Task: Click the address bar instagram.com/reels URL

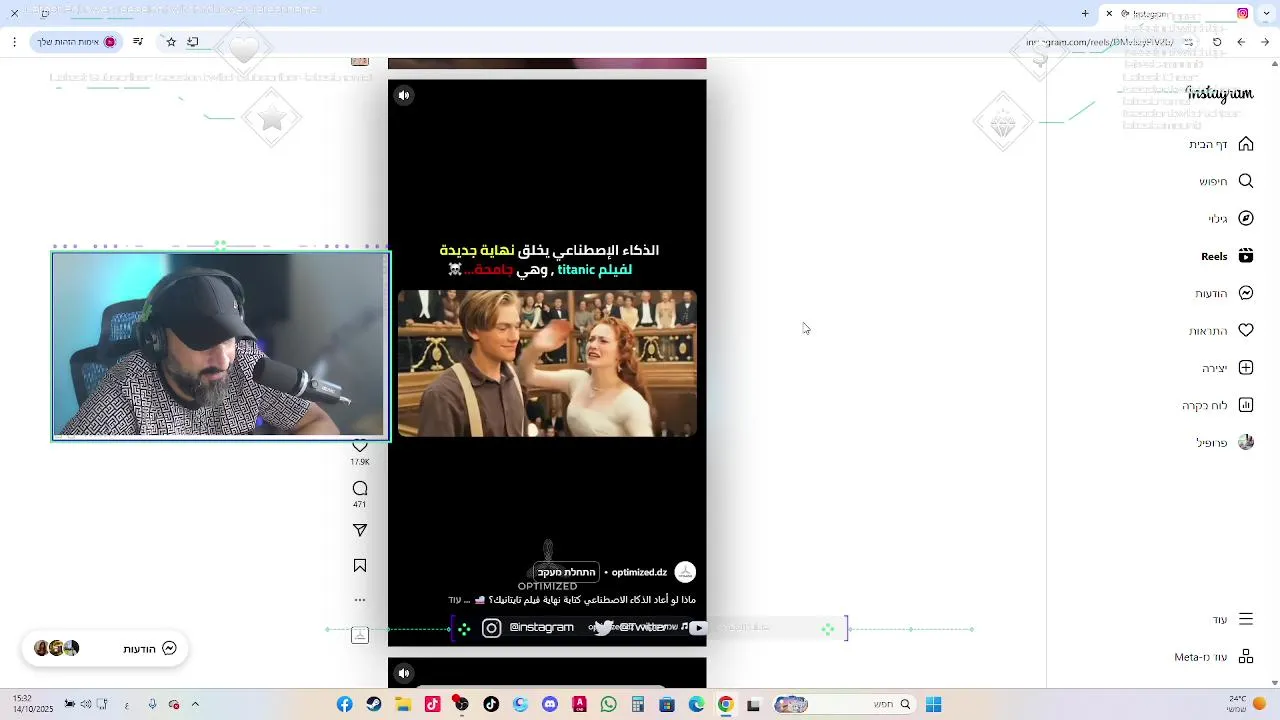Action: (1100, 42)
